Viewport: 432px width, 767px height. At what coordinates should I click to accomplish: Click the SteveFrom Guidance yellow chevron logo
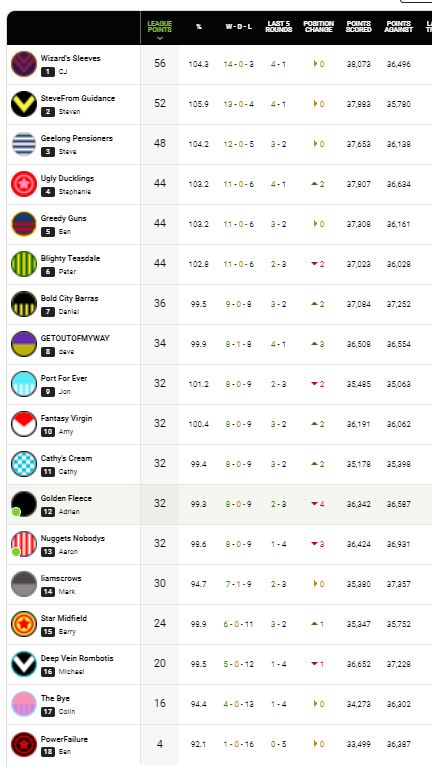[x=24, y=104]
